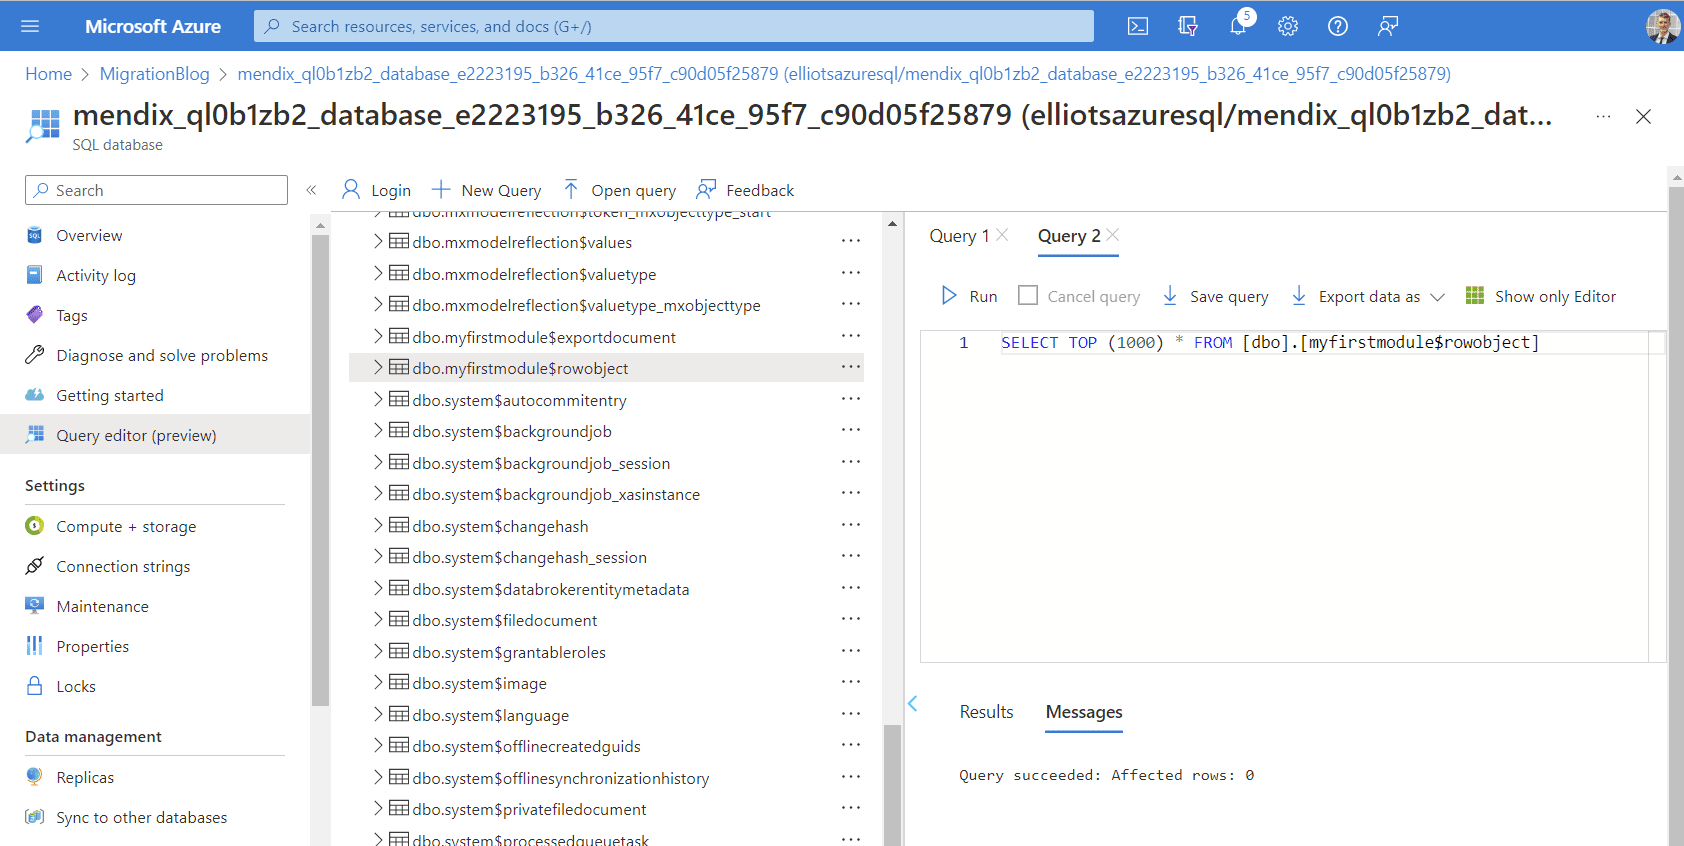This screenshot has height=846, width=1684.
Task: Go to MigrationBlog breadcrumb link
Action: tap(155, 74)
